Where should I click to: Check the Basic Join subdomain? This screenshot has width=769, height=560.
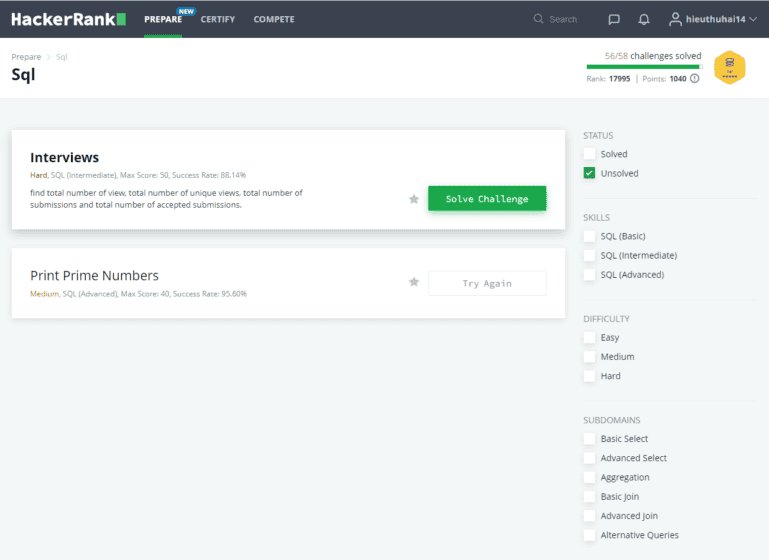[590, 496]
